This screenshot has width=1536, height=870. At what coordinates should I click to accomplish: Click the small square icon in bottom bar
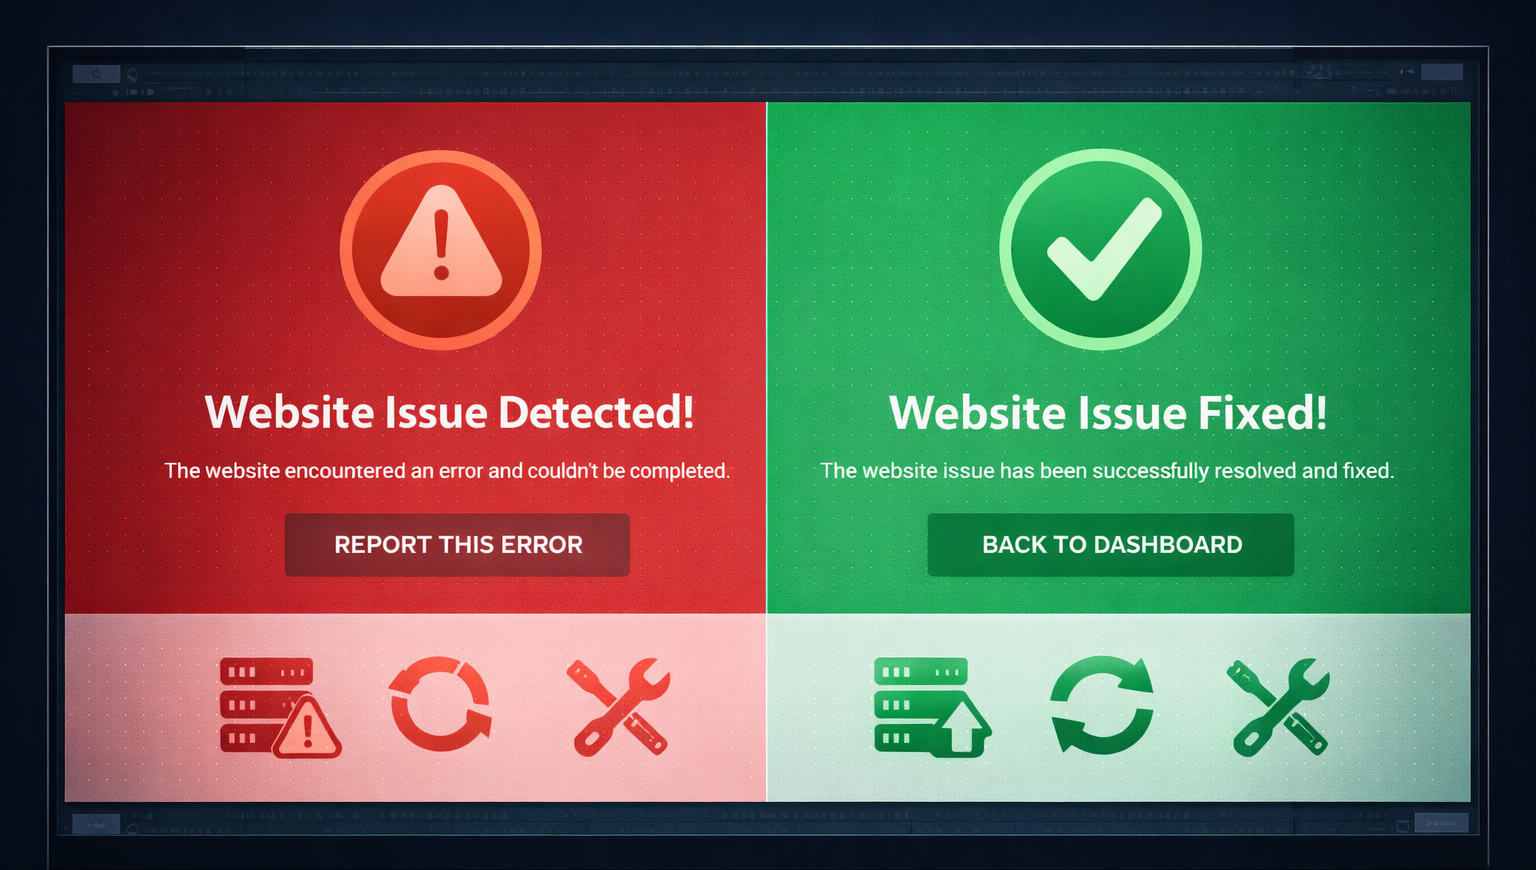1403,826
